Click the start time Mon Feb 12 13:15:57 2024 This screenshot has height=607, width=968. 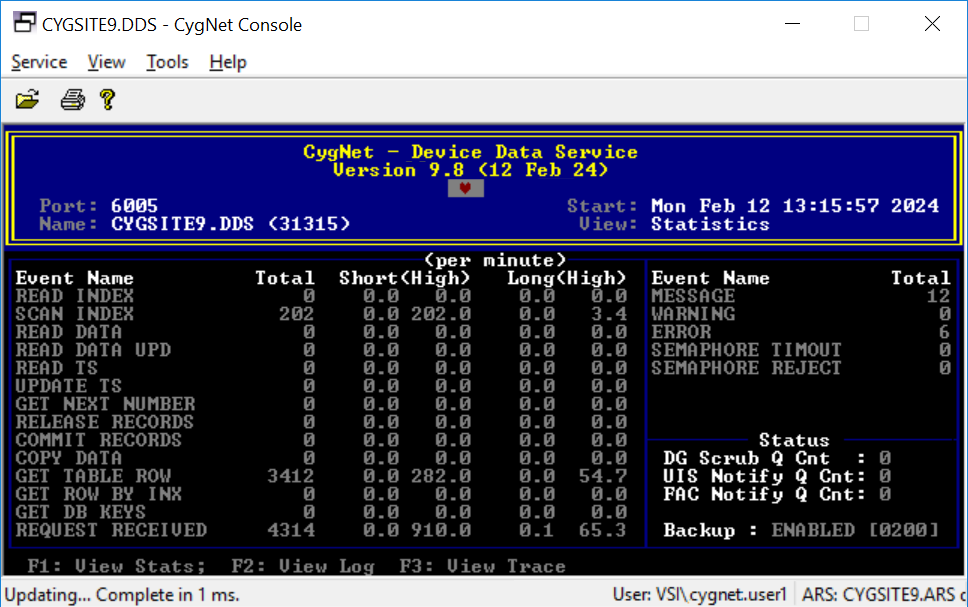click(x=795, y=206)
